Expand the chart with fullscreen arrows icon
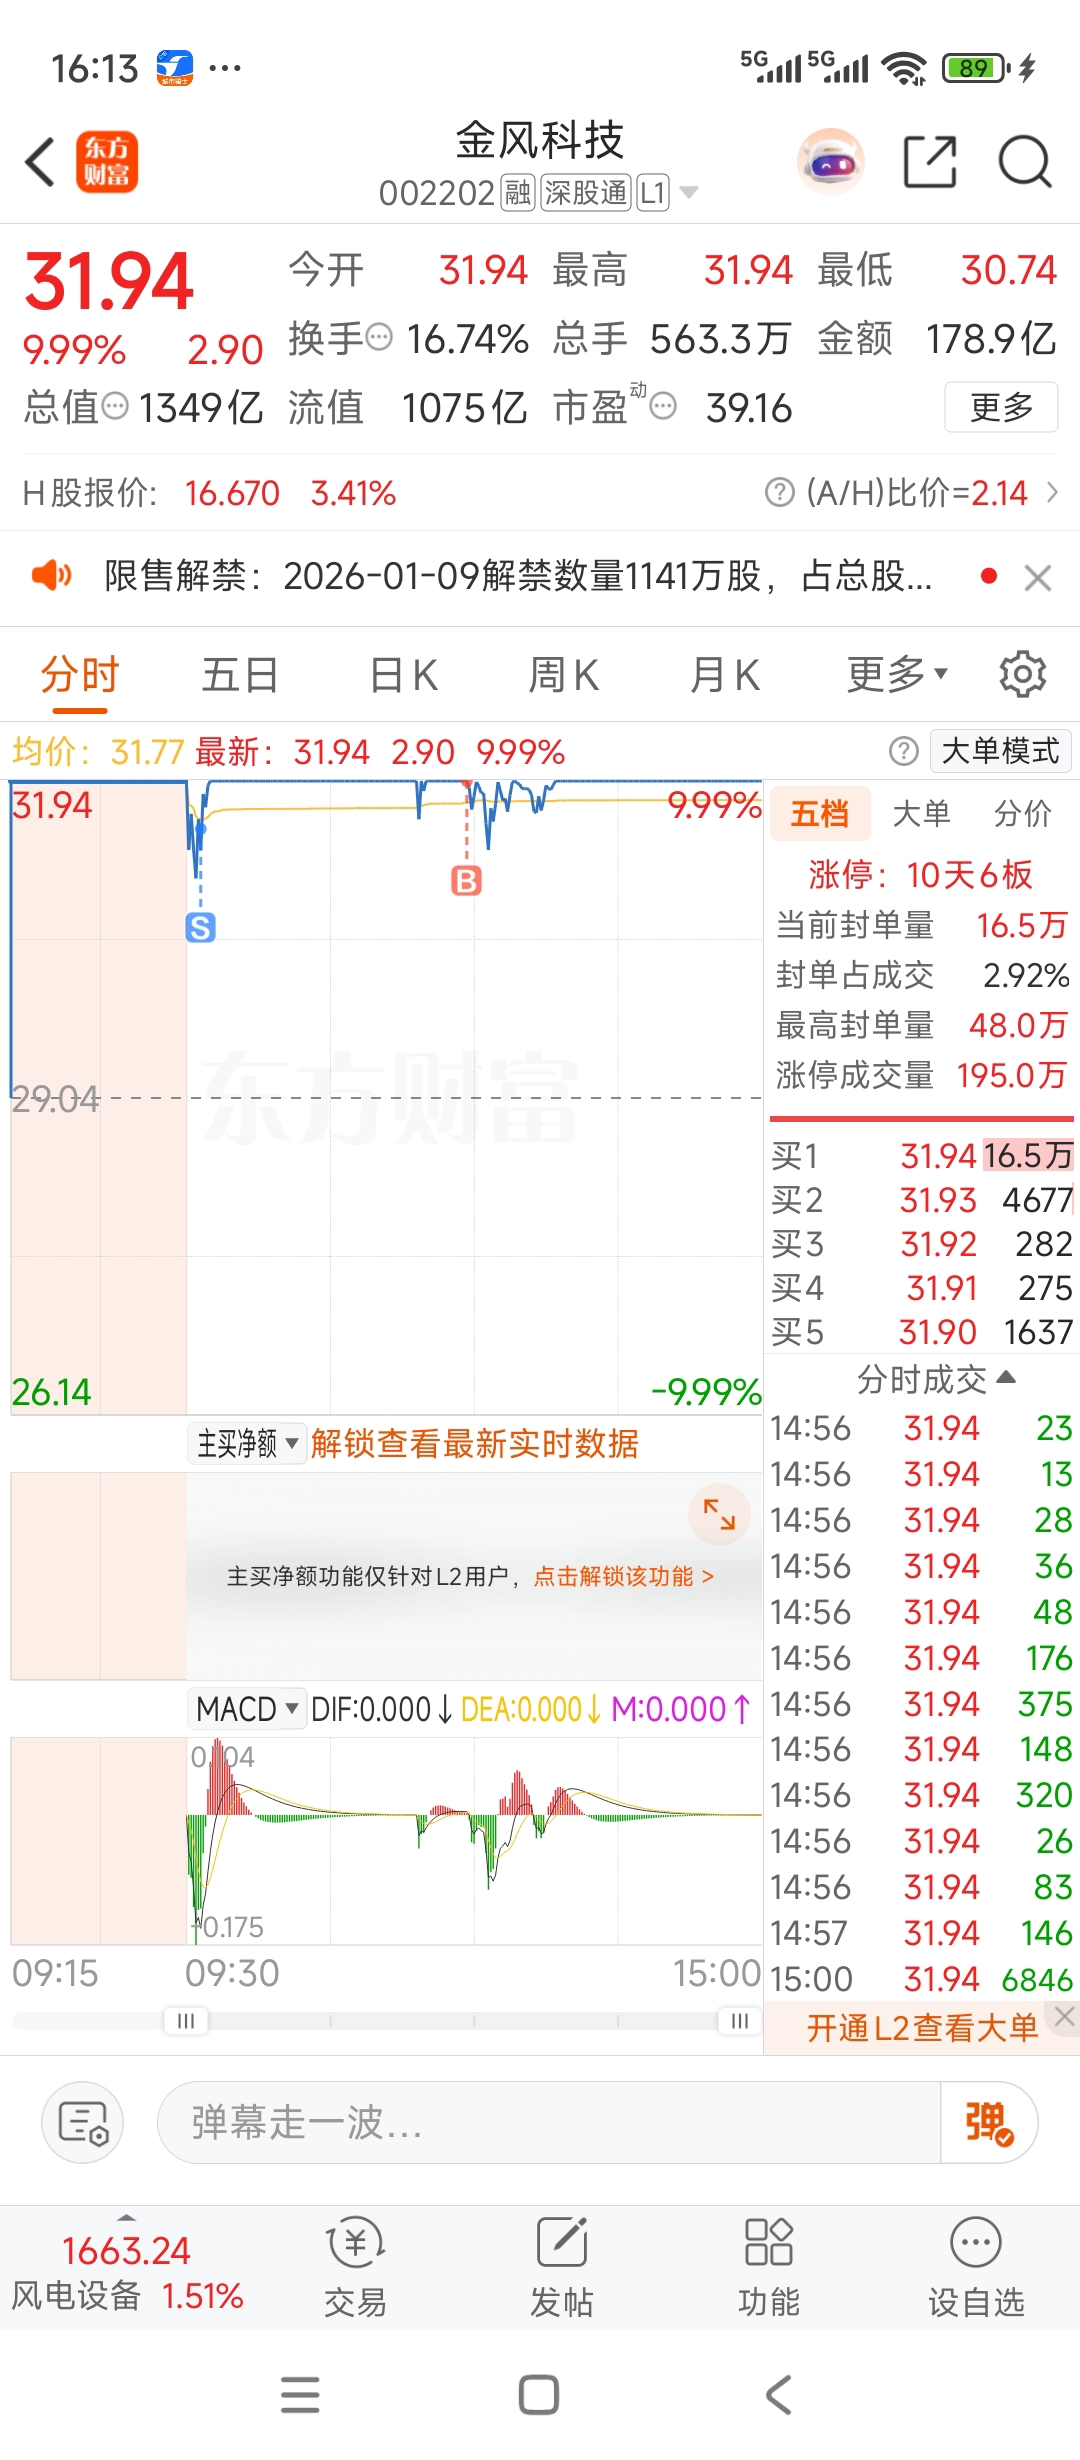Viewport: 1080px width, 2460px height. (719, 1514)
